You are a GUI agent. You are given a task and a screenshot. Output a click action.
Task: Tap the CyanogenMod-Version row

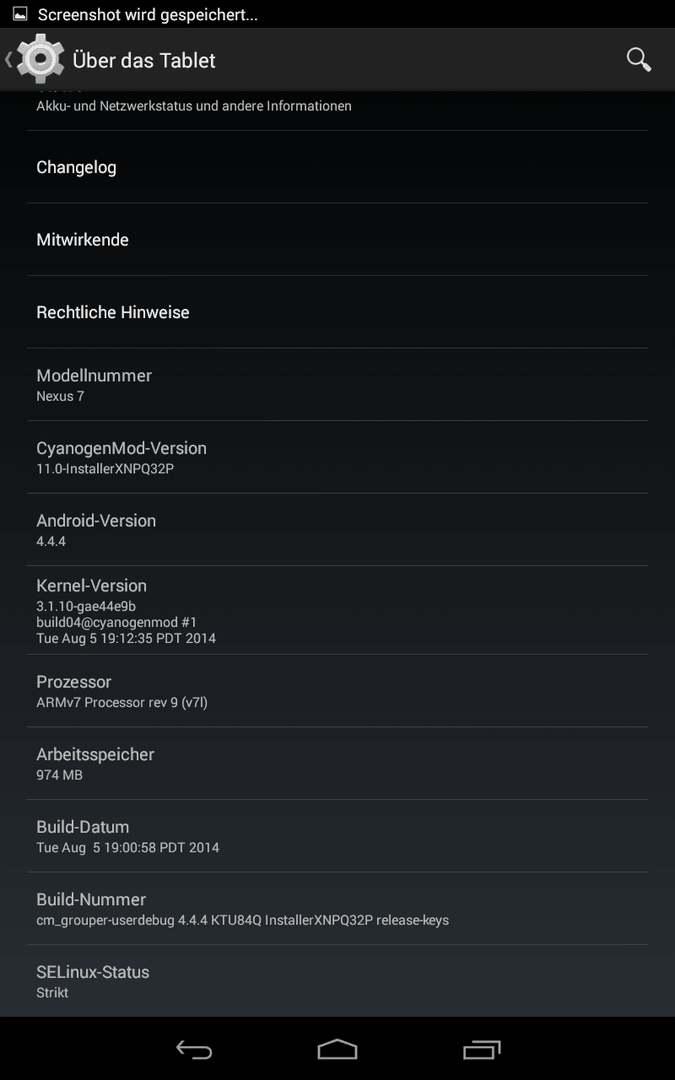pos(338,457)
